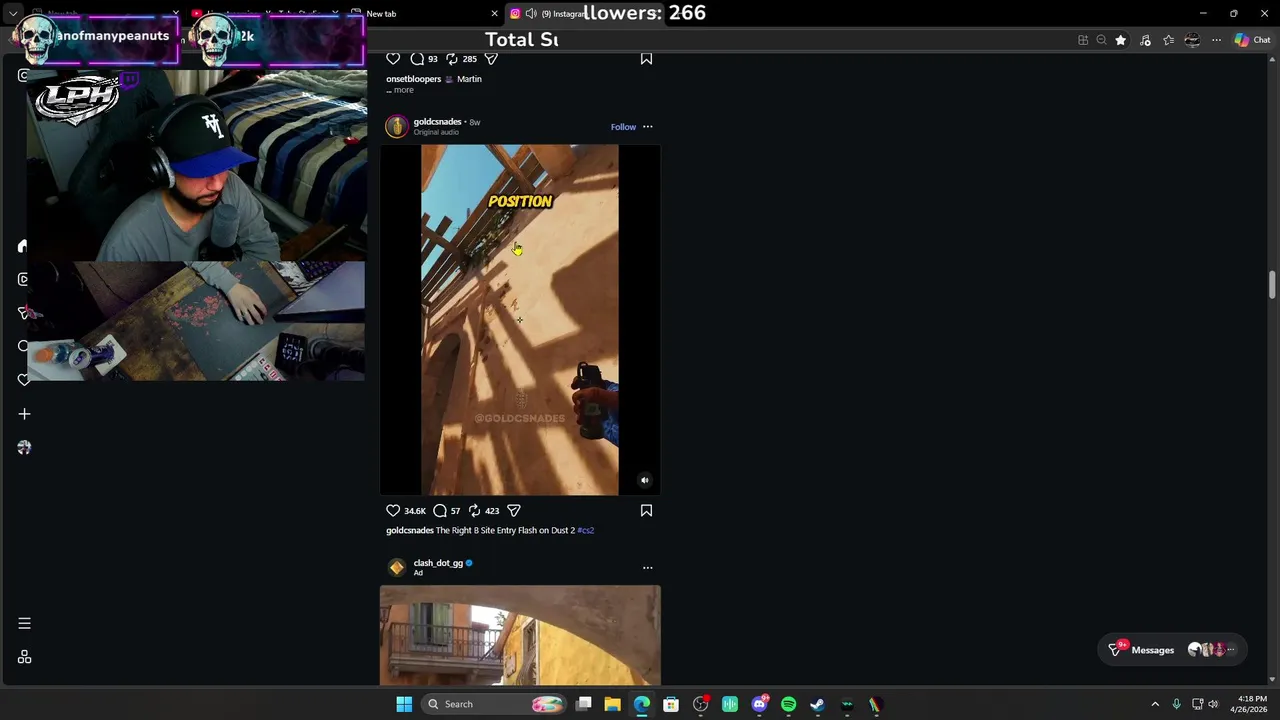
Task: Open browser music extension icon
Action: 1145,40
